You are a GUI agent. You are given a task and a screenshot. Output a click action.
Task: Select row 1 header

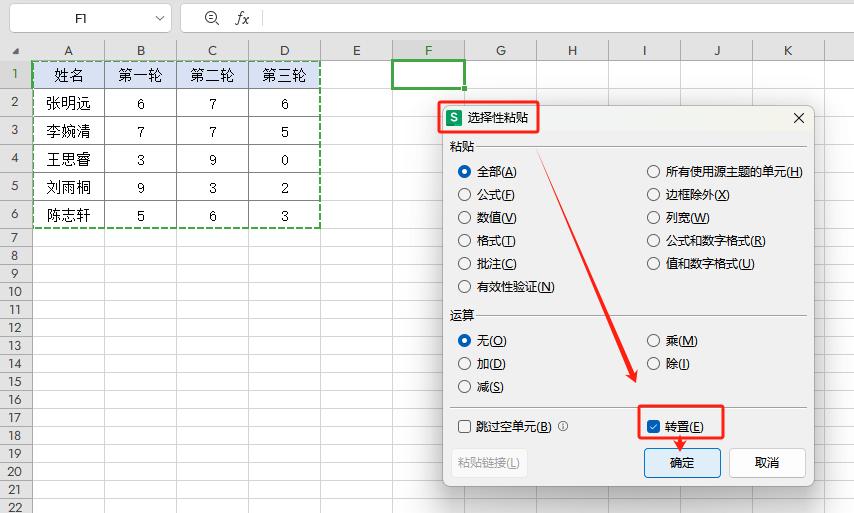(x=15, y=74)
